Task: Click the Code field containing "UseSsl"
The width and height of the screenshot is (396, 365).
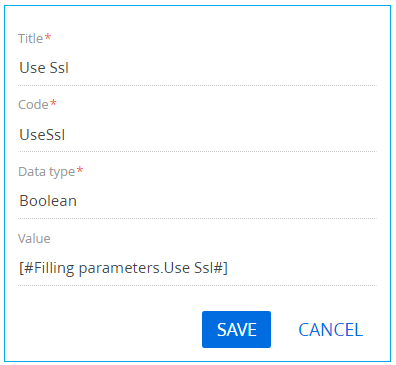Action: (197, 135)
